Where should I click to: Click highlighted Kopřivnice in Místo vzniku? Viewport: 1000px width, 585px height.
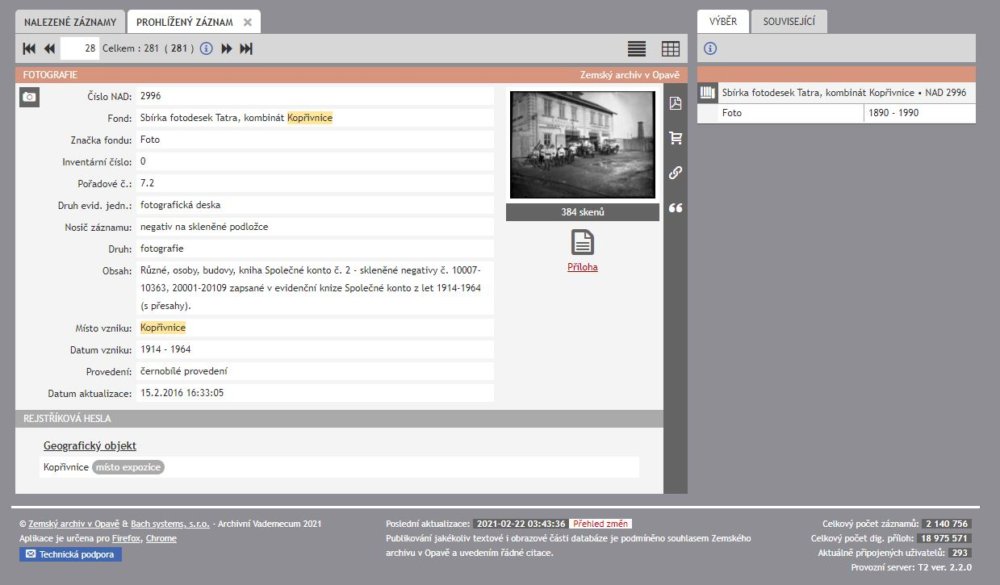[x=163, y=328]
